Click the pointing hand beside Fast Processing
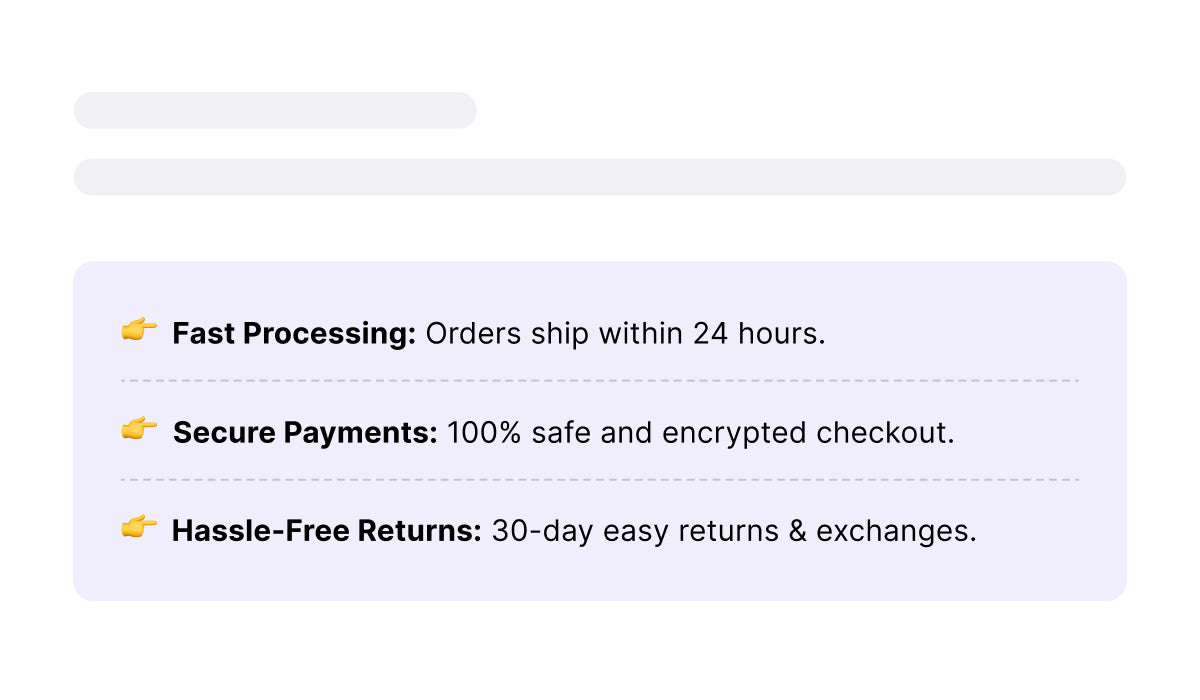Screen dimensions: 1200x700 139,330
